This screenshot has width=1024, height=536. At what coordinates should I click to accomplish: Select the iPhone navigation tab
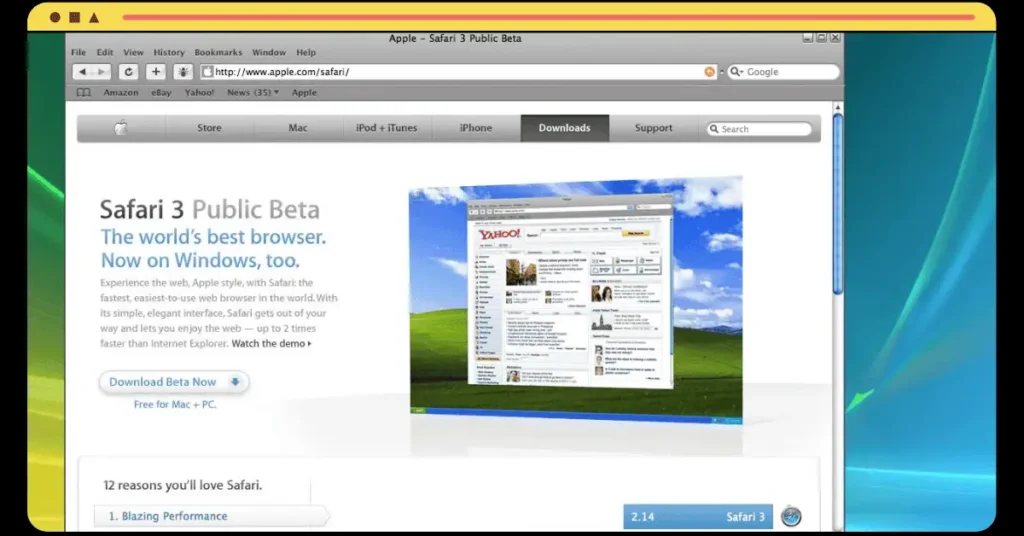tap(476, 128)
